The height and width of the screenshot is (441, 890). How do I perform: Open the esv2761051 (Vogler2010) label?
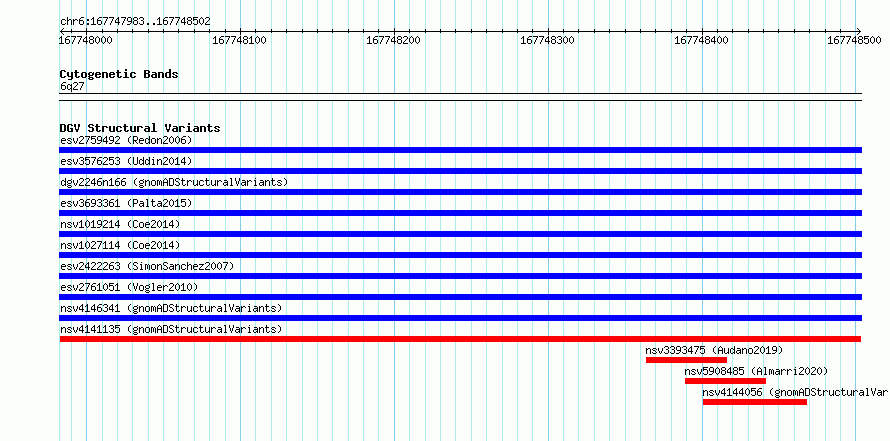[129, 287]
